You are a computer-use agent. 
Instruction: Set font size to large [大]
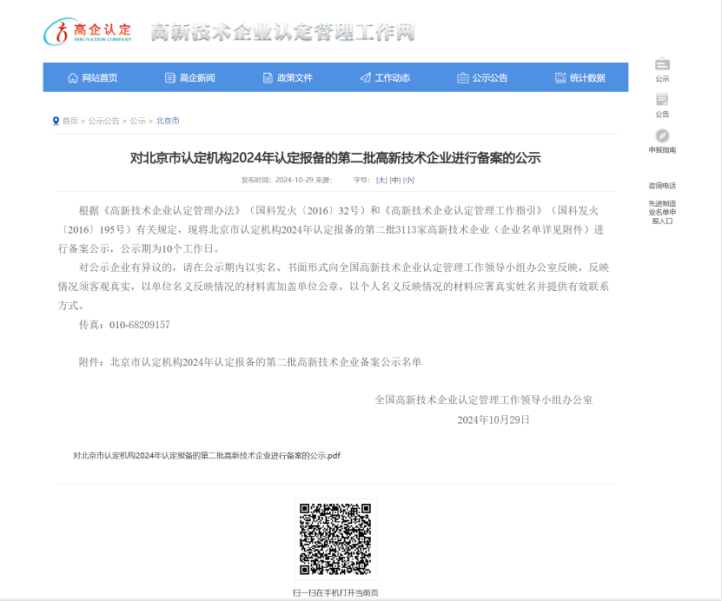(x=381, y=180)
